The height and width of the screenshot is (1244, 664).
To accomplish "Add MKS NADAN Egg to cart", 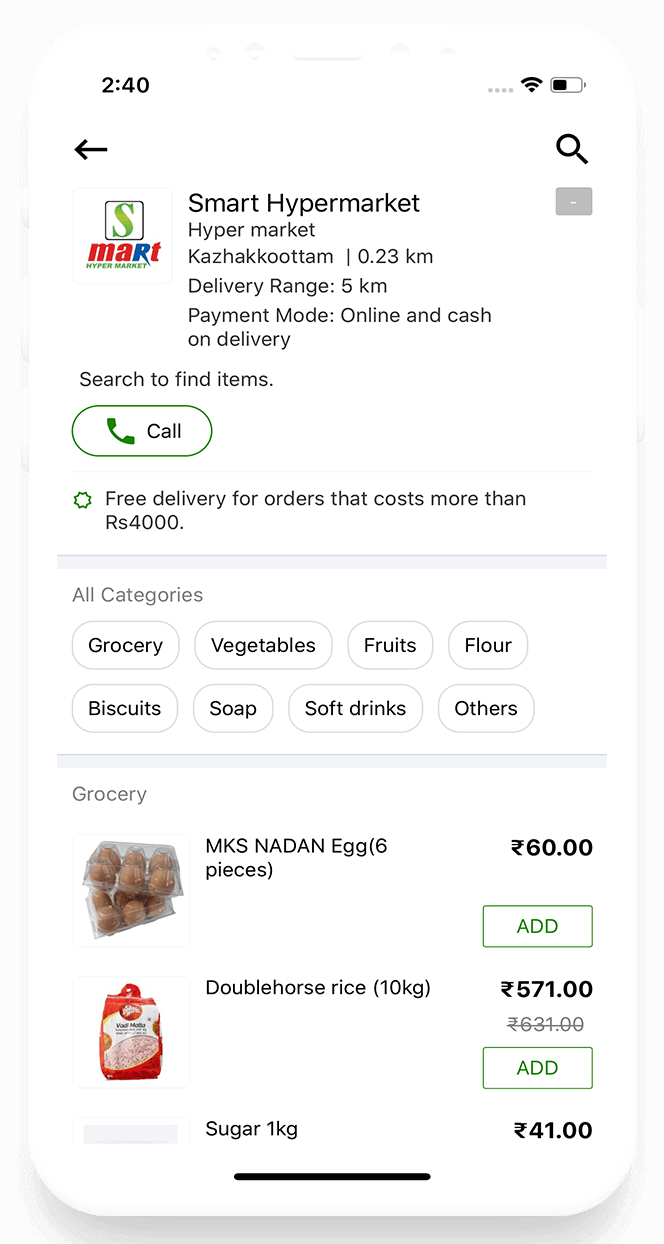I will pyautogui.click(x=537, y=927).
